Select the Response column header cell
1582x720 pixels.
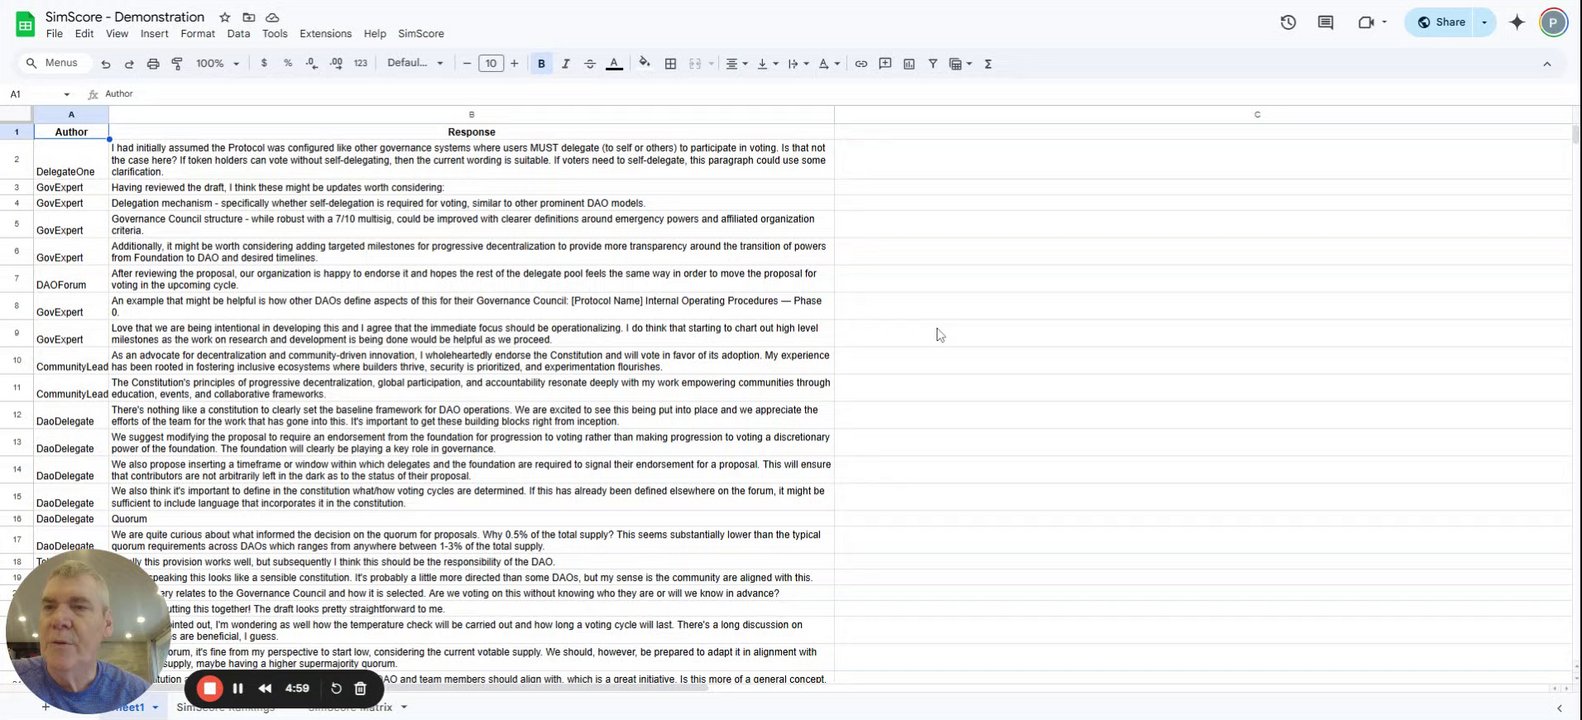pyautogui.click(x=471, y=132)
